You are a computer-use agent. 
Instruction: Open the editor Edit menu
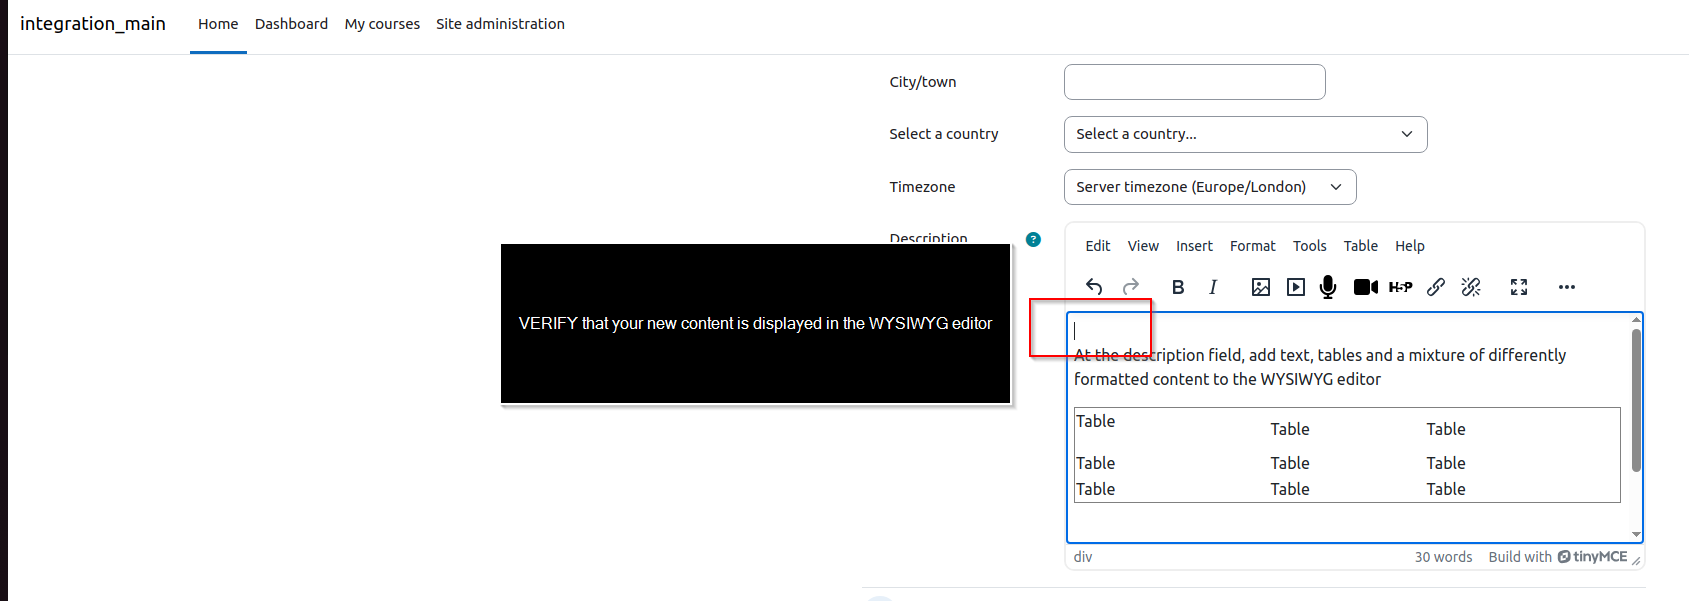click(x=1098, y=246)
